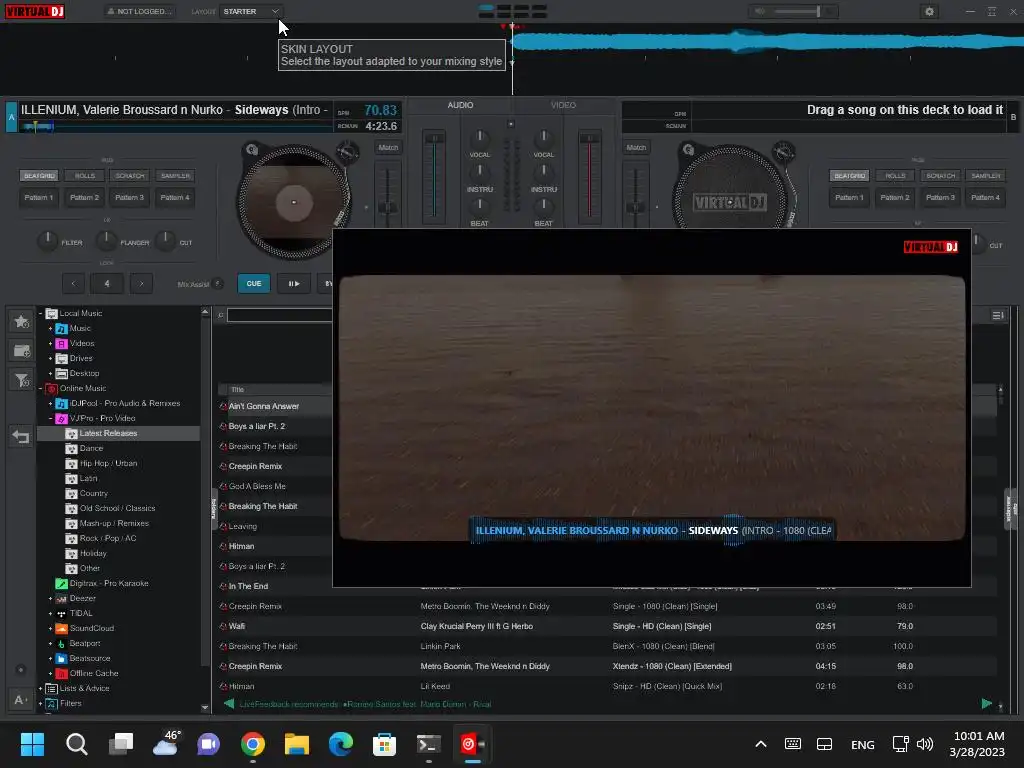Open Microsoft Edge from the taskbar

(x=340, y=744)
